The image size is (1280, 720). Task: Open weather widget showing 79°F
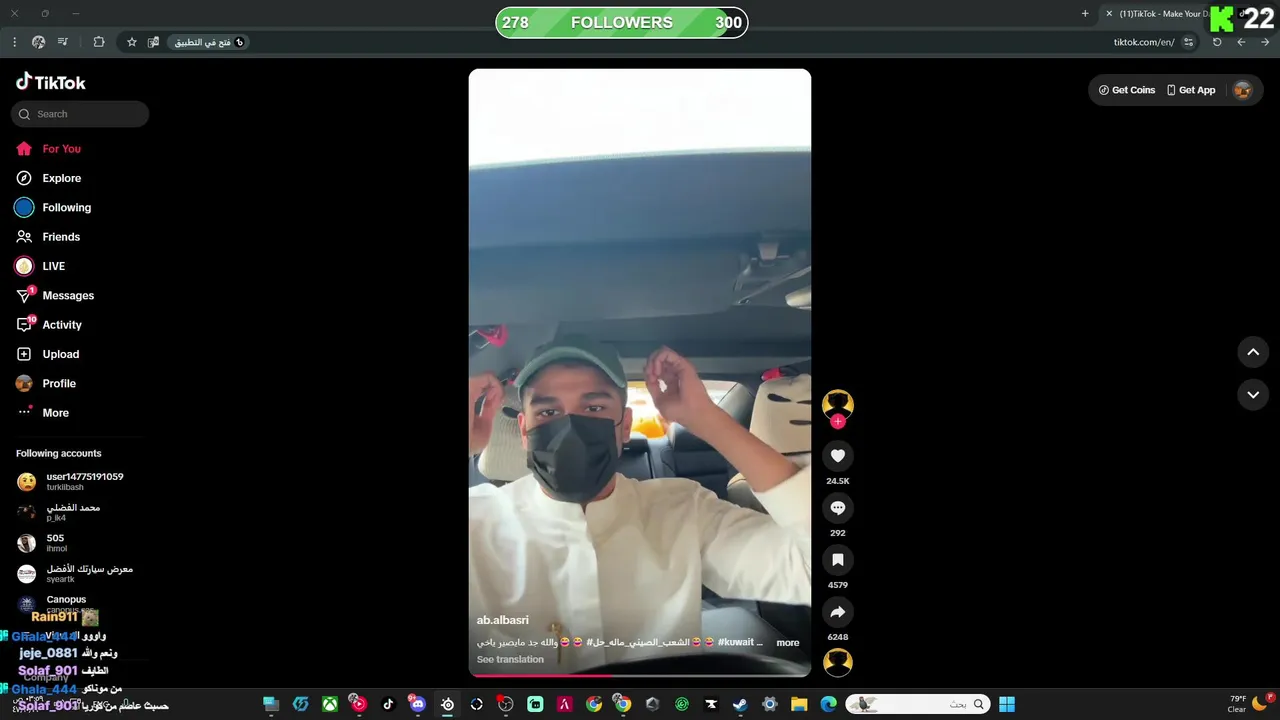coord(1246,704)
